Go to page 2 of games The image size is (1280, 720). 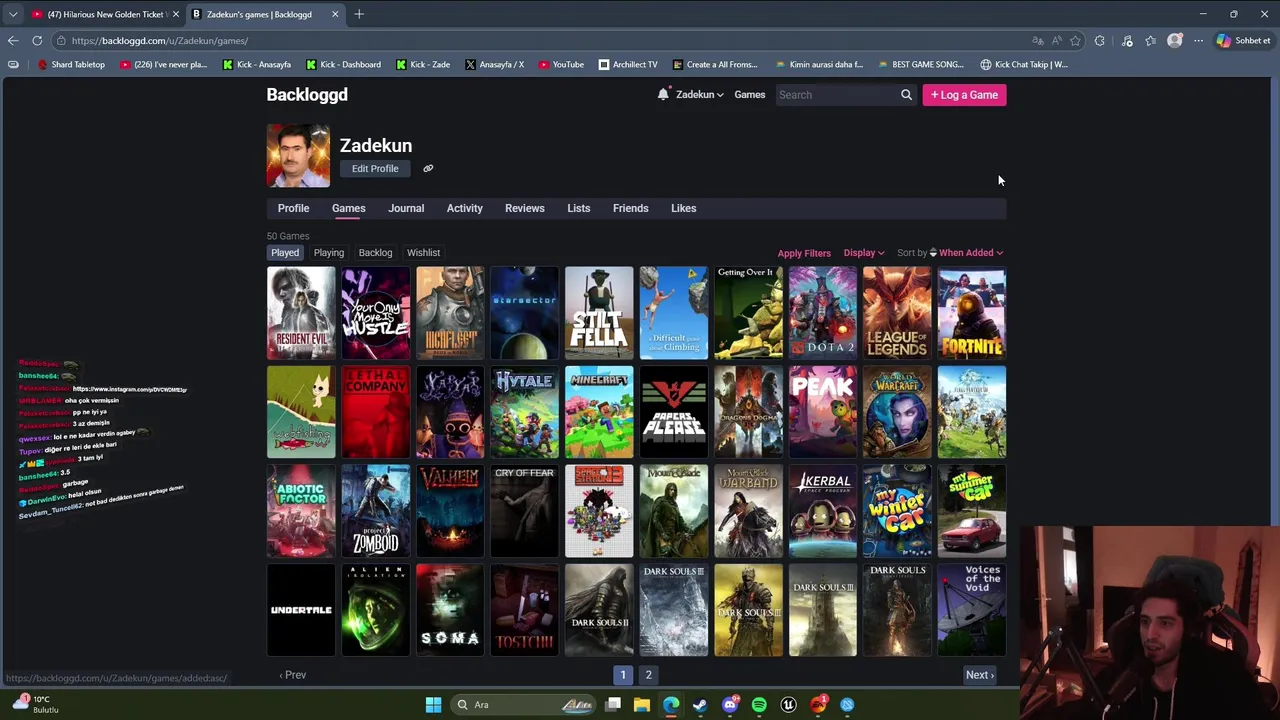[x=648, y=675]
